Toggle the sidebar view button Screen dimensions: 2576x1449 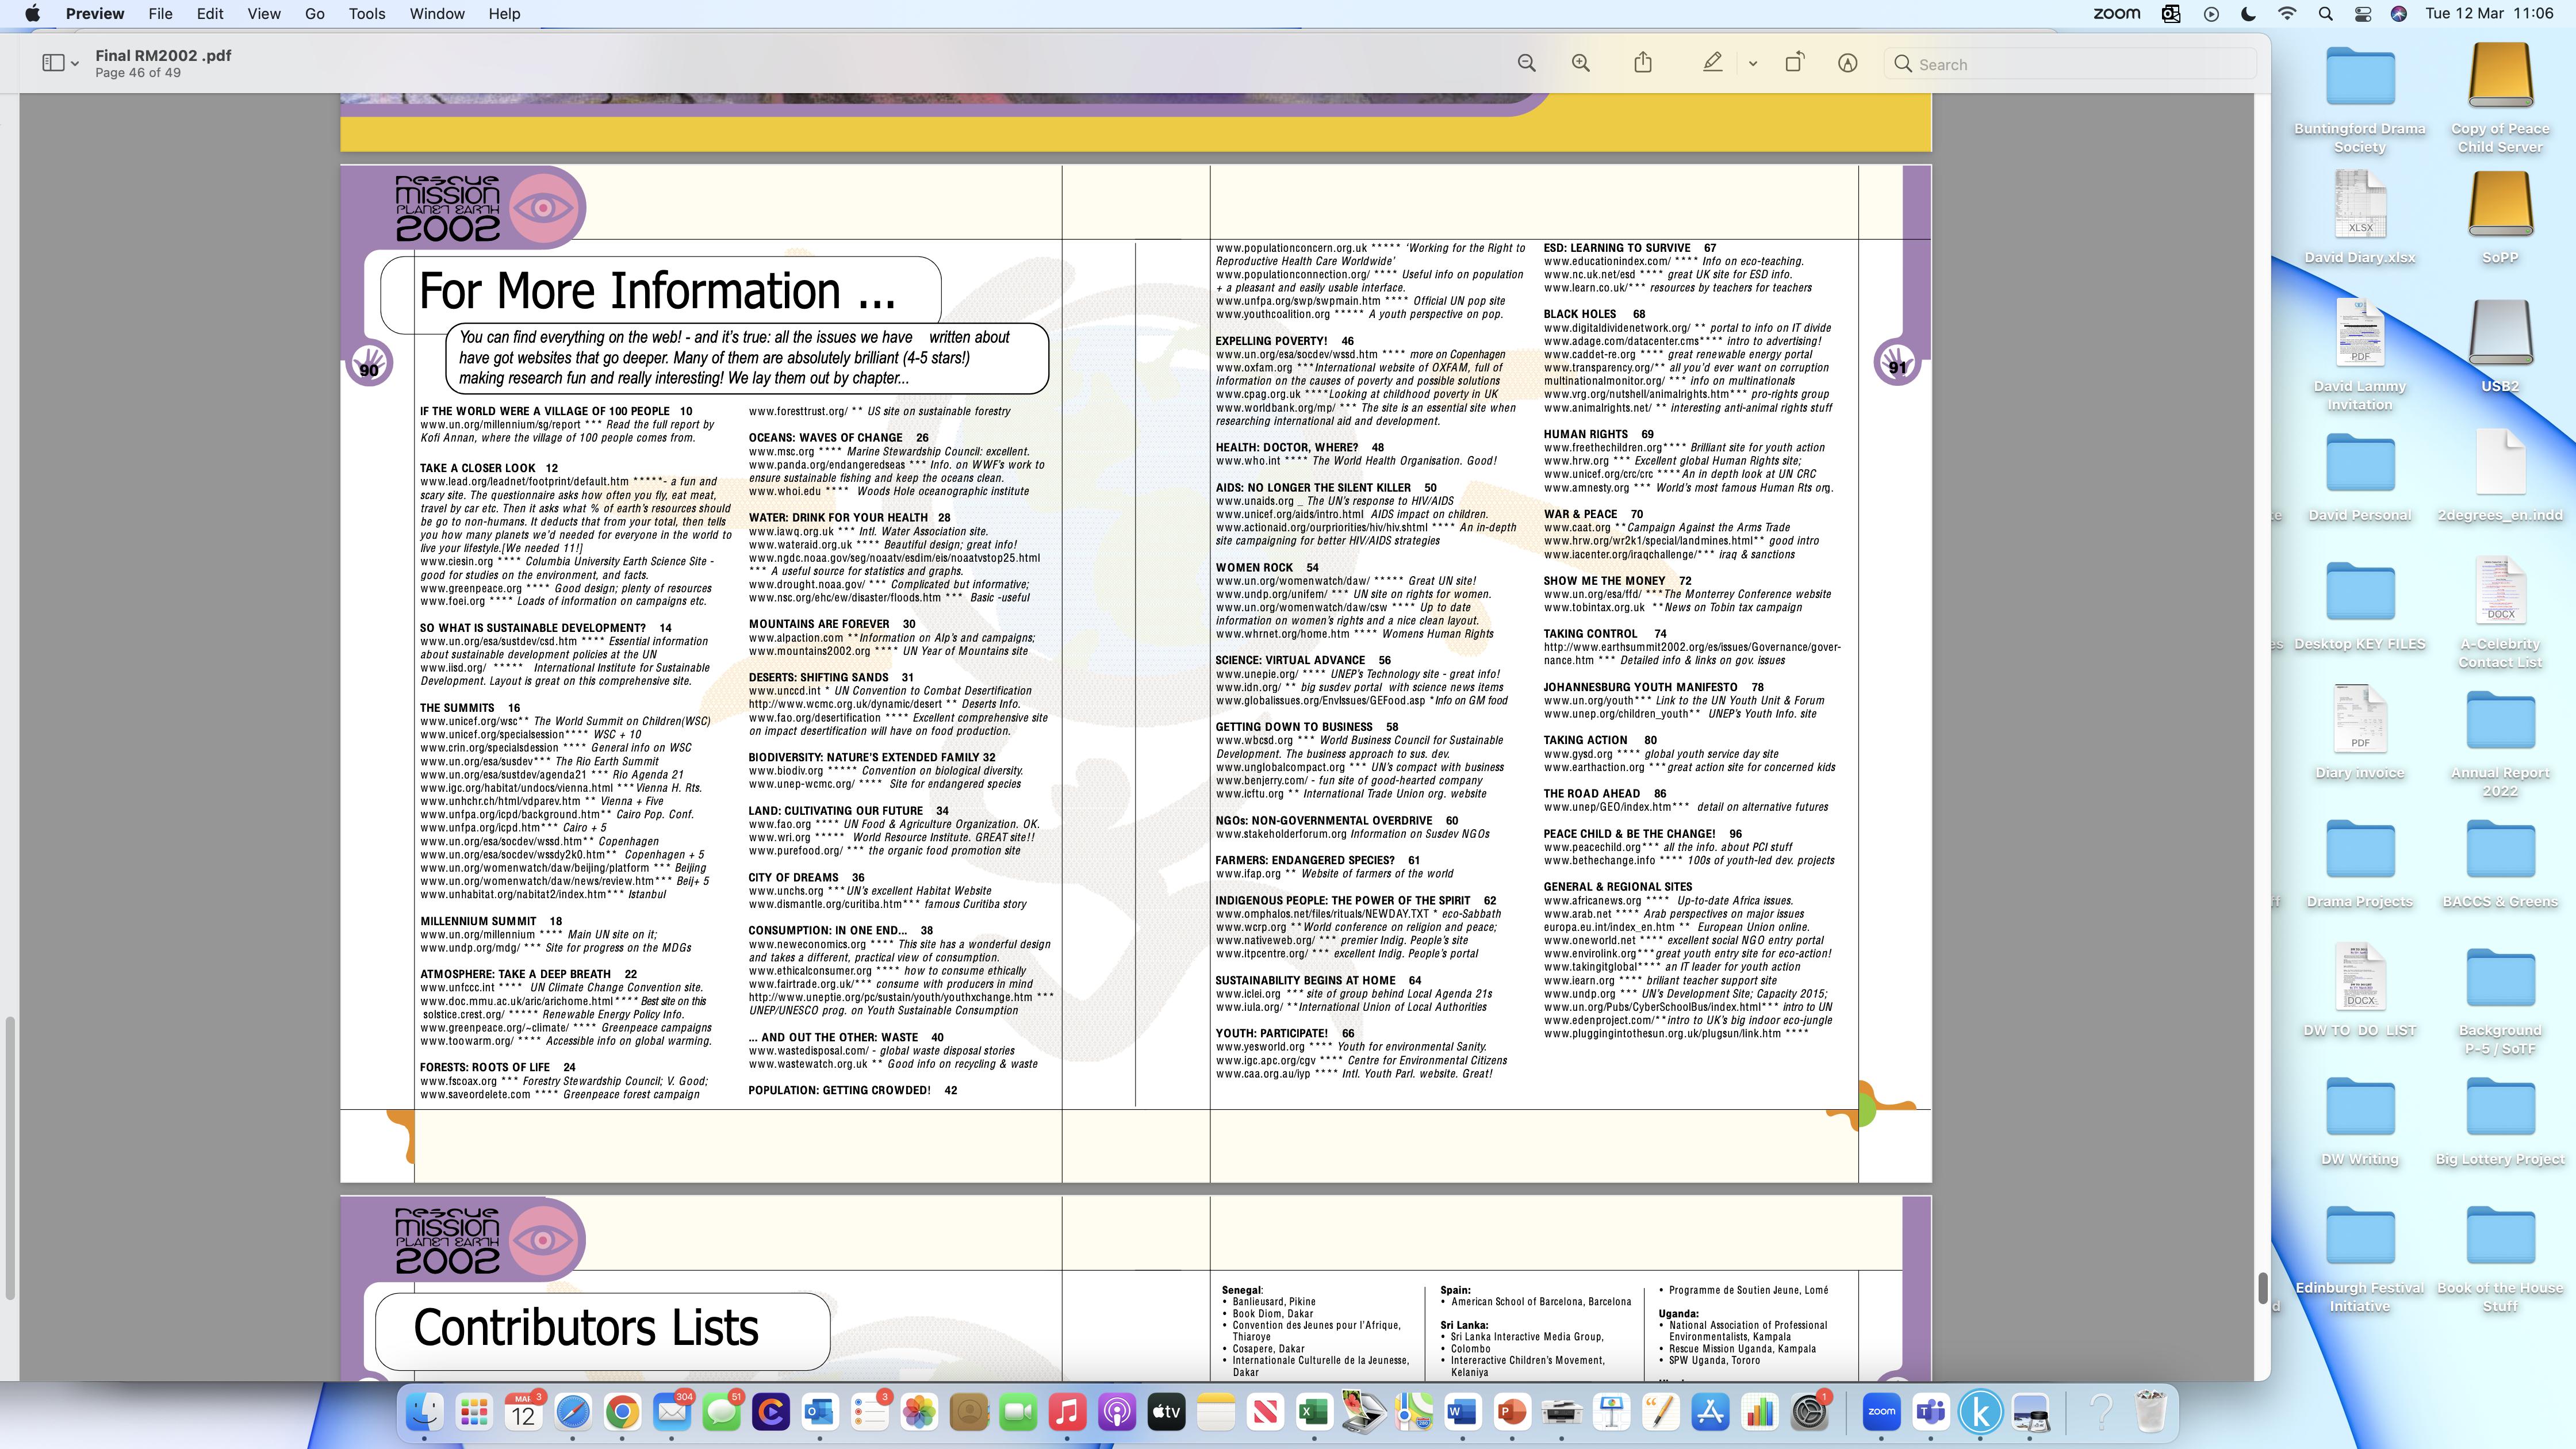[53, 63]
